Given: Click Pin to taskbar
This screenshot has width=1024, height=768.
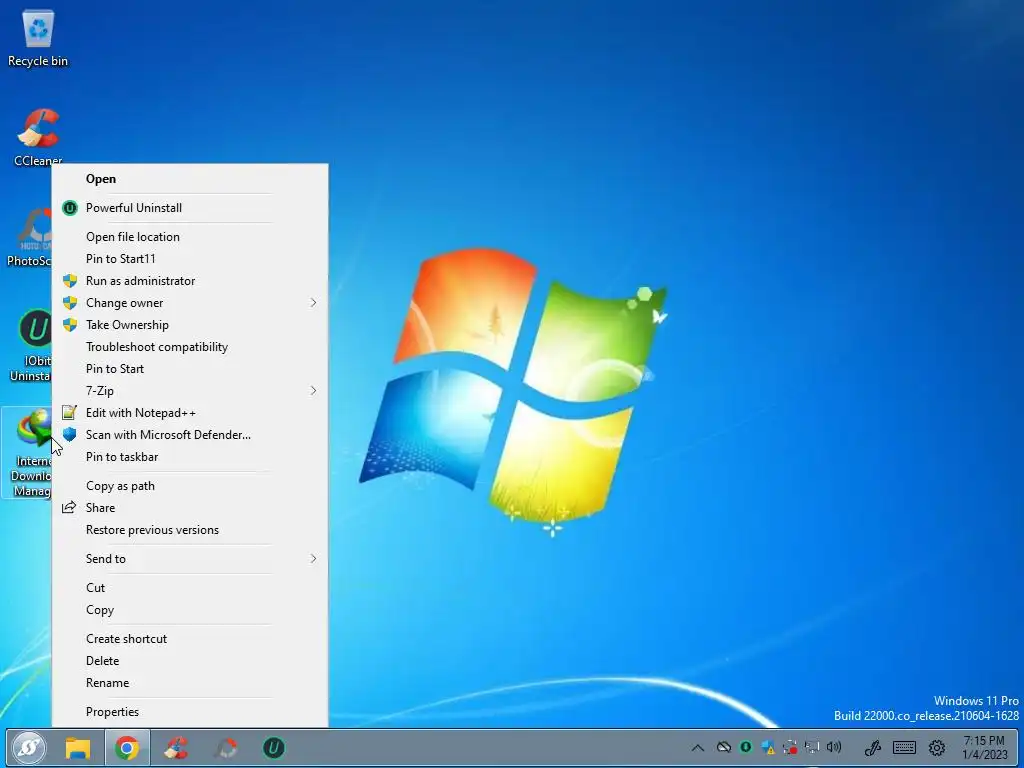Looking at the screenshot, I should 189,457.
